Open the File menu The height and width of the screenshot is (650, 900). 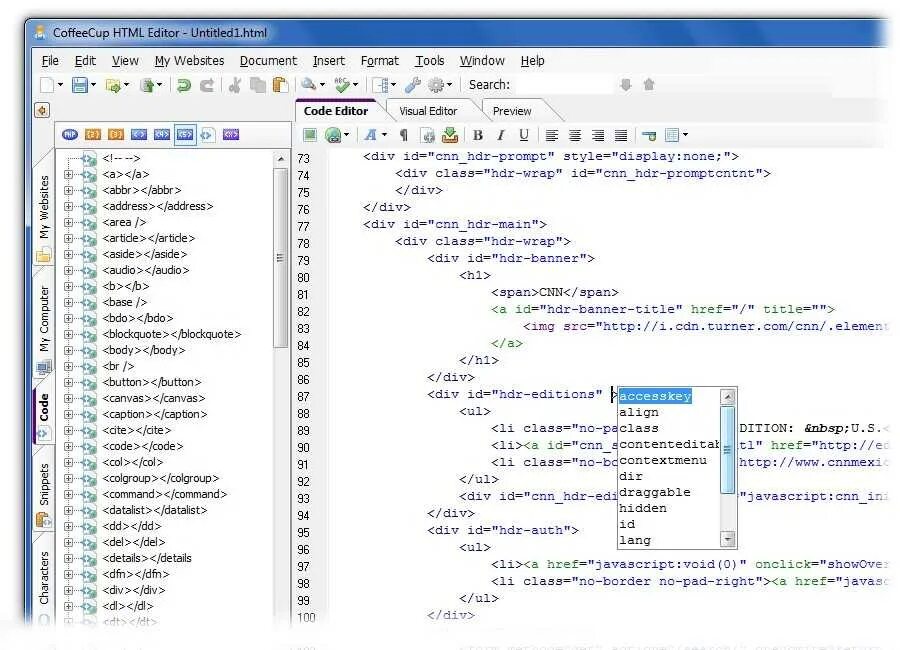[x=50, y=61]
